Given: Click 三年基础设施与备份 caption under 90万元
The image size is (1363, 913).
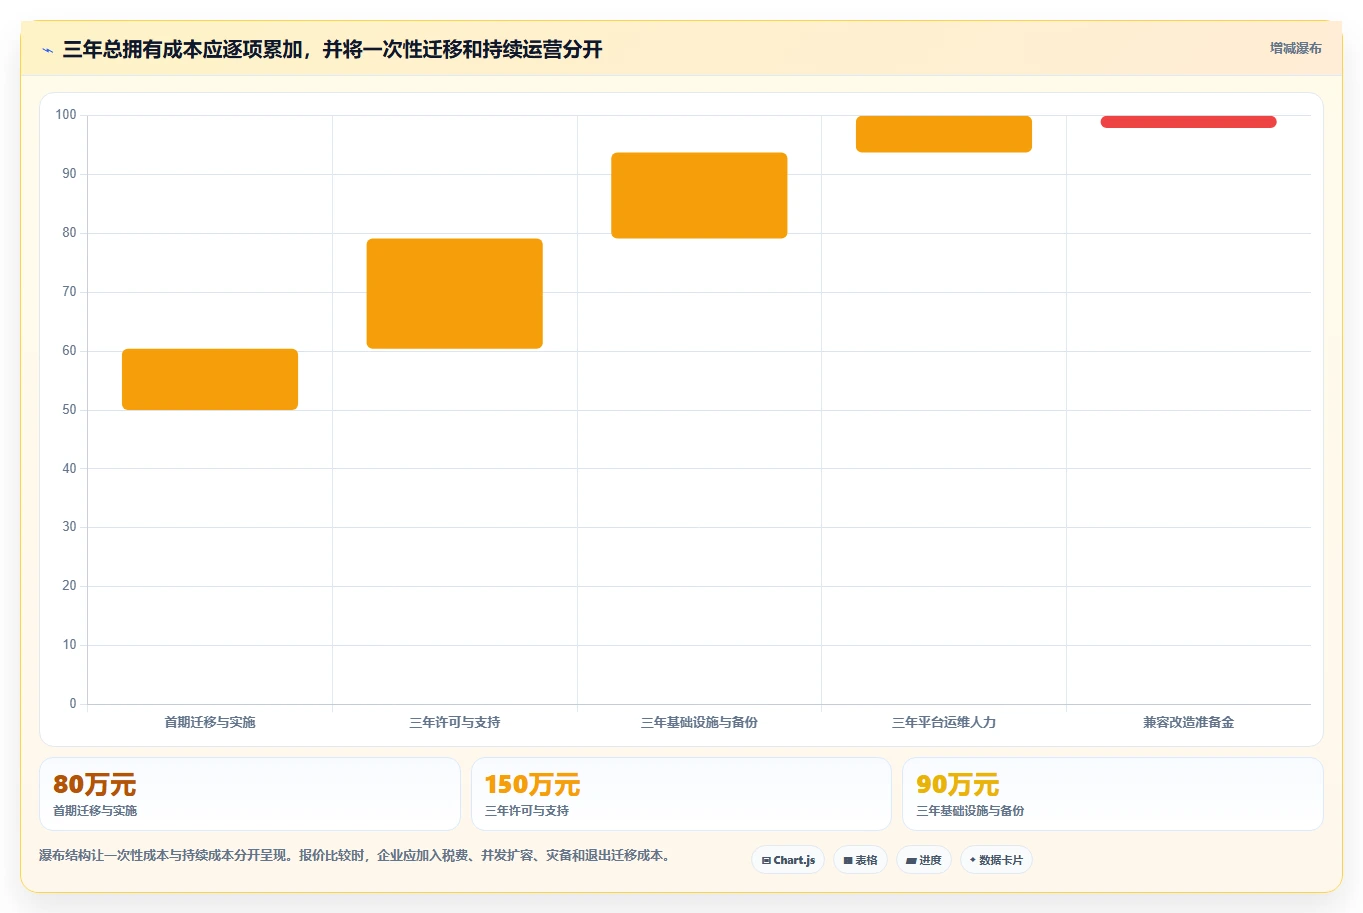Looking at the screenshot, I should click(x=970, y=811).
